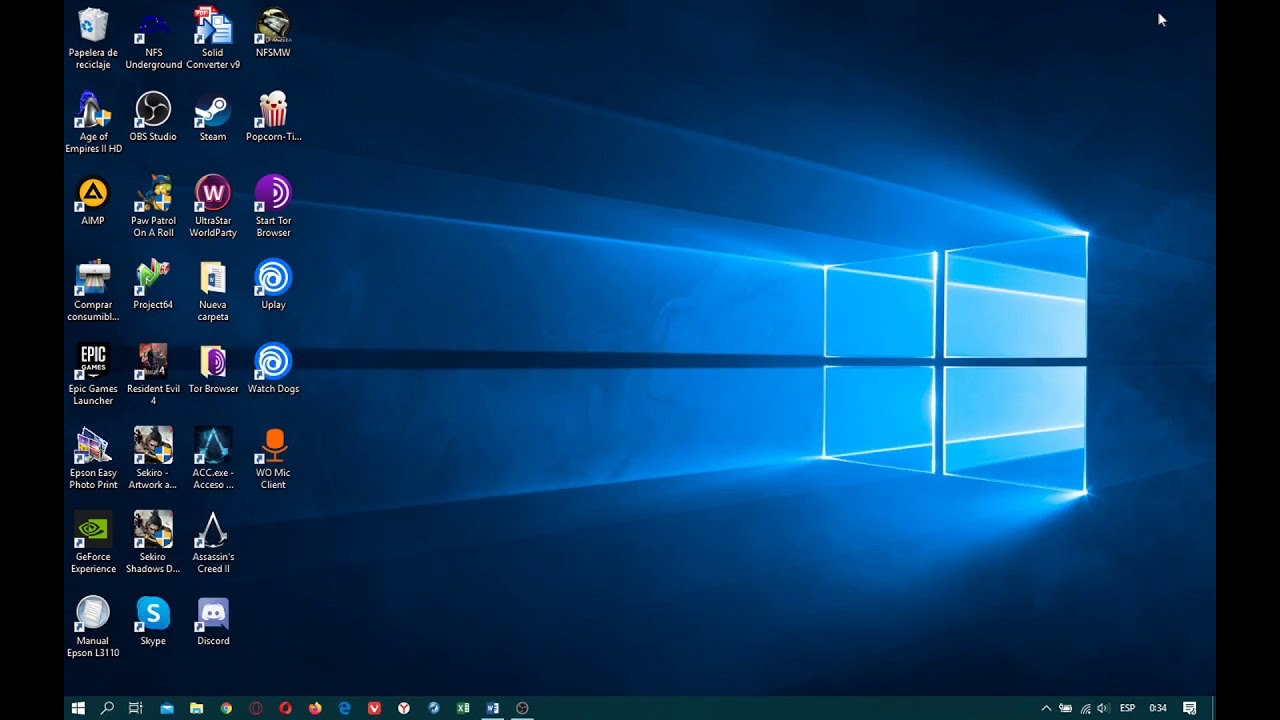Click the GeForce Experience shortcut
The height and width of the screenshot is (720, 1280).
click(x=93, y=543)
